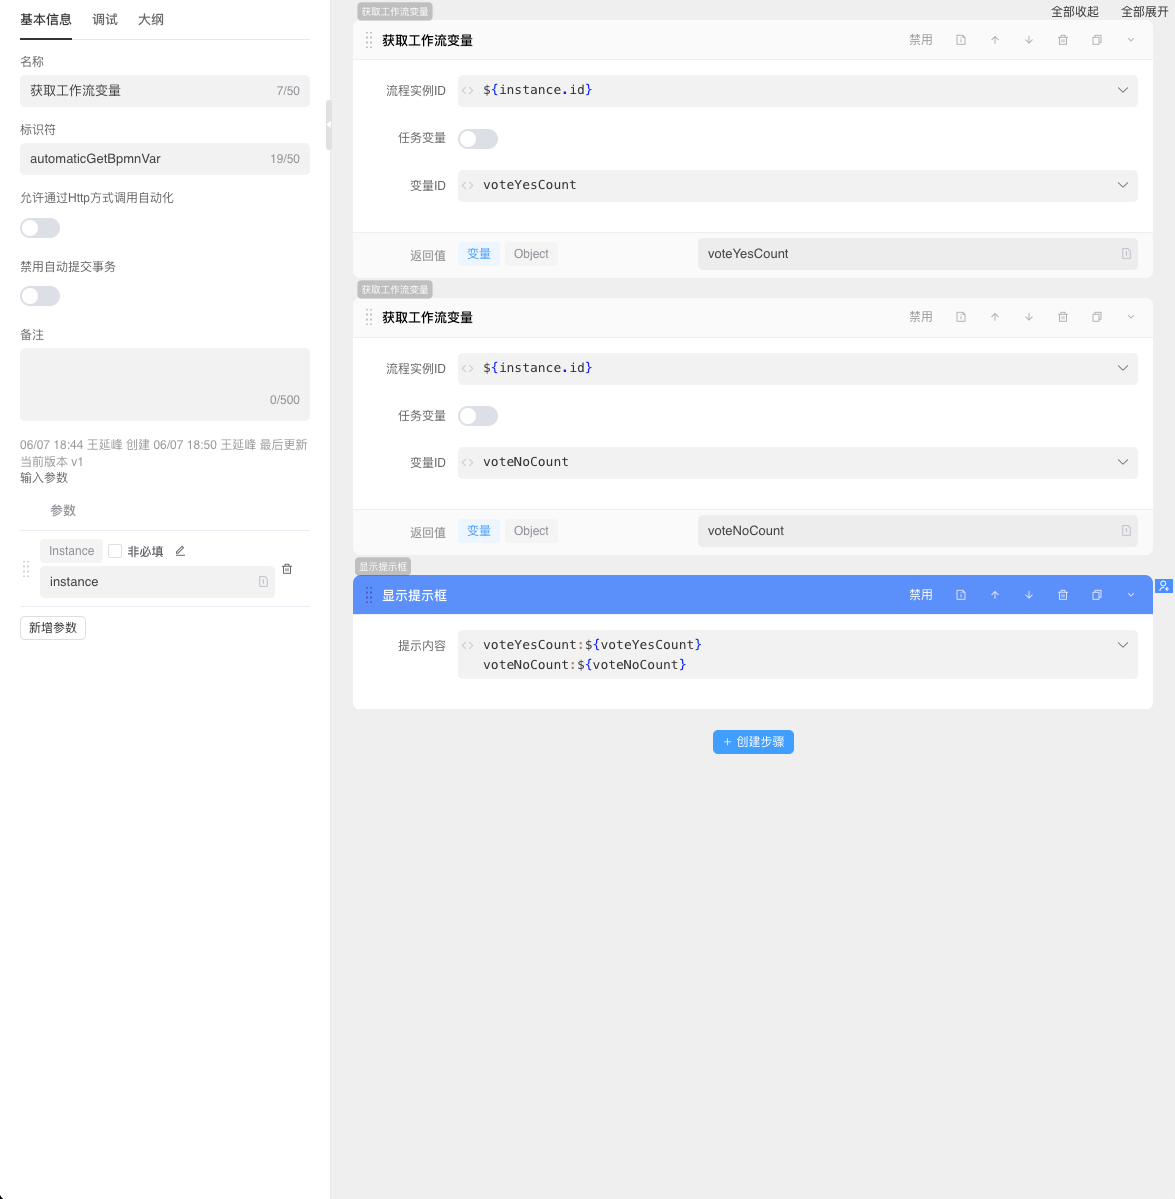Screen dimensions: 1175x1199
Task: Enable 任务变量 in the first step
Action: point(478,139)
